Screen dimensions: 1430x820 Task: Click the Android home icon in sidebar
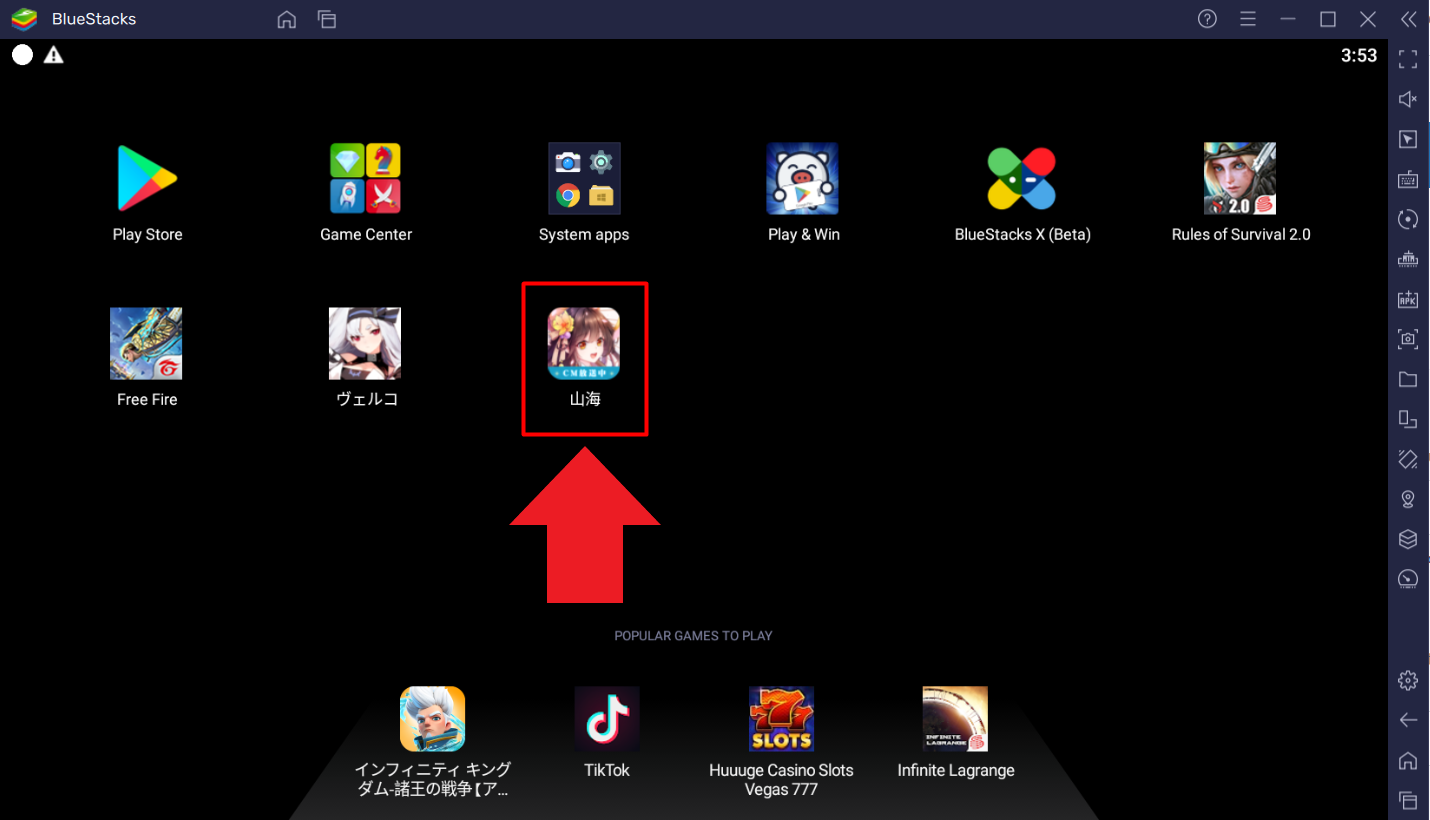[x=1408, y=760]
